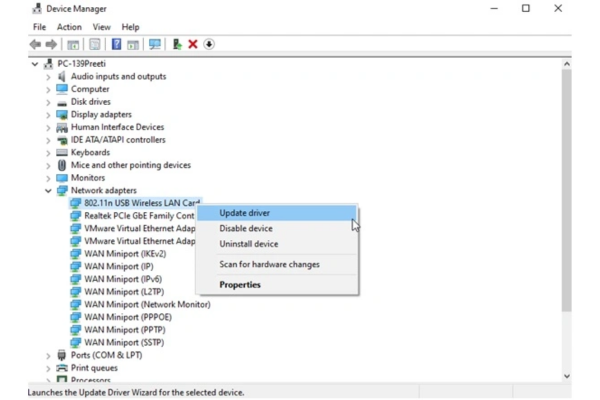600x400 pixels.
Task: Choose Uninstall device from context menu
Action: 277,244
